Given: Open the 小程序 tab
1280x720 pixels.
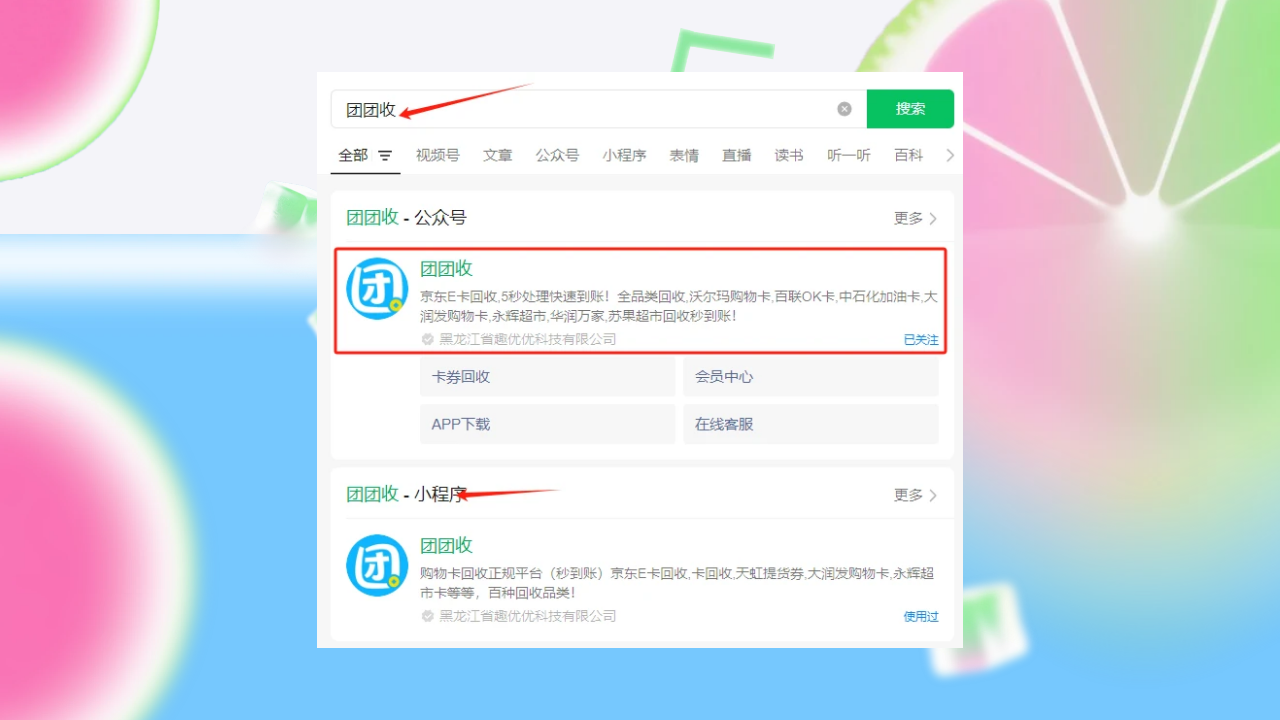Looking at the screenshot, I should tap(624, 155).
